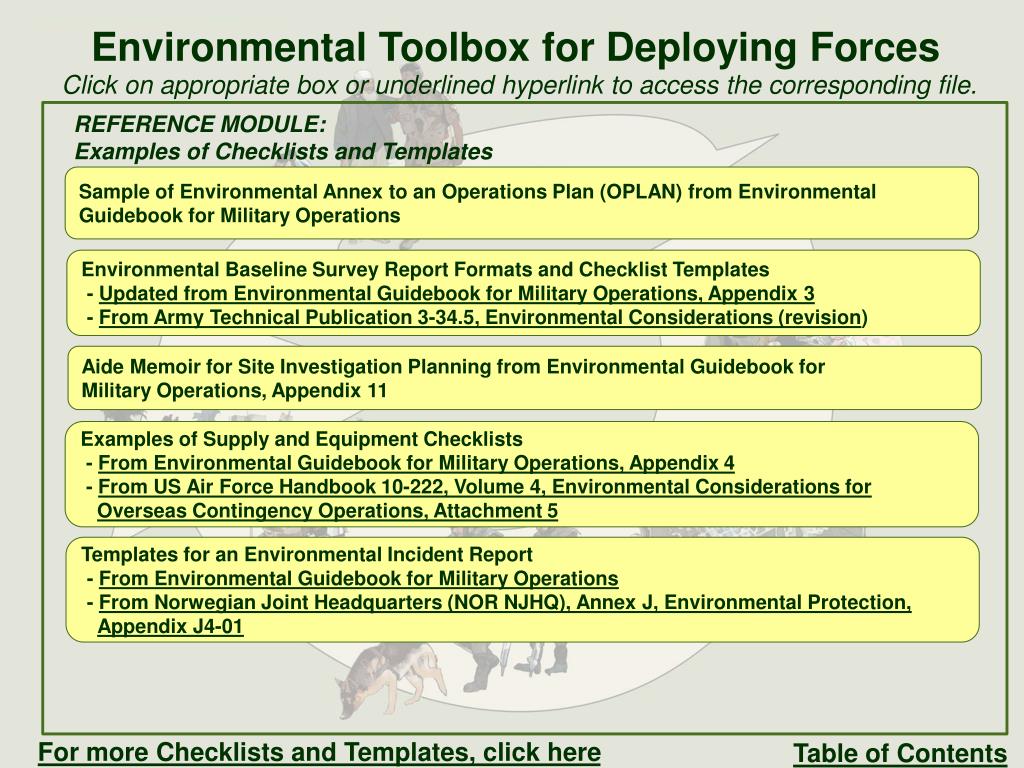Click the 'Environmental Toolbox for Deploying Forces' title
Viewport: 1024px width, 768px height.
click(x=515, y=48)
